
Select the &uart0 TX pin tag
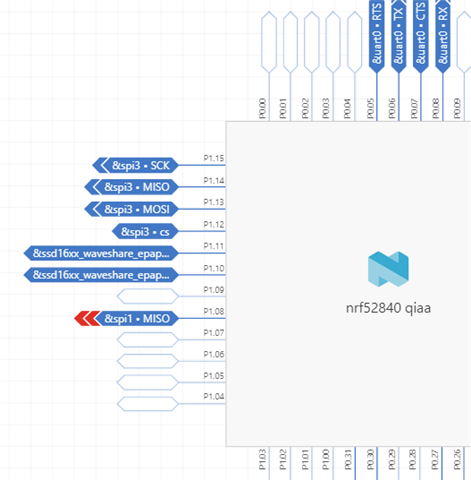coord(399,35)
